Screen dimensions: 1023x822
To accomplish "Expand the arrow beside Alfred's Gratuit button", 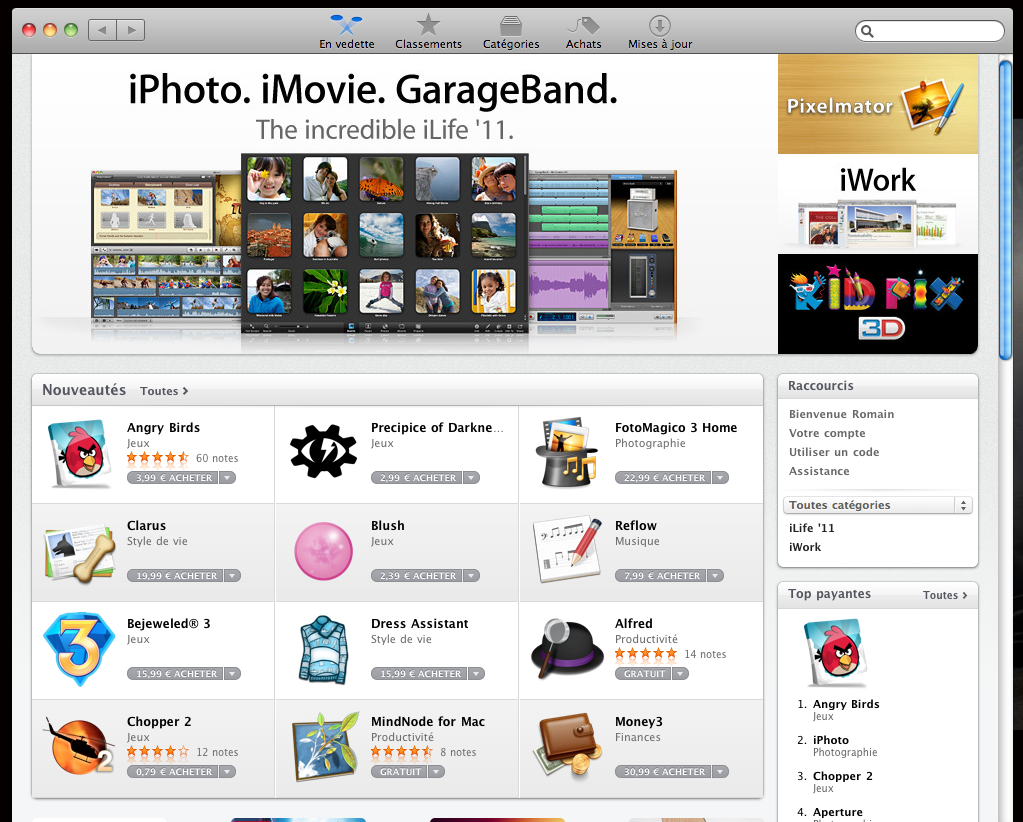I will [x=680, y=673].
